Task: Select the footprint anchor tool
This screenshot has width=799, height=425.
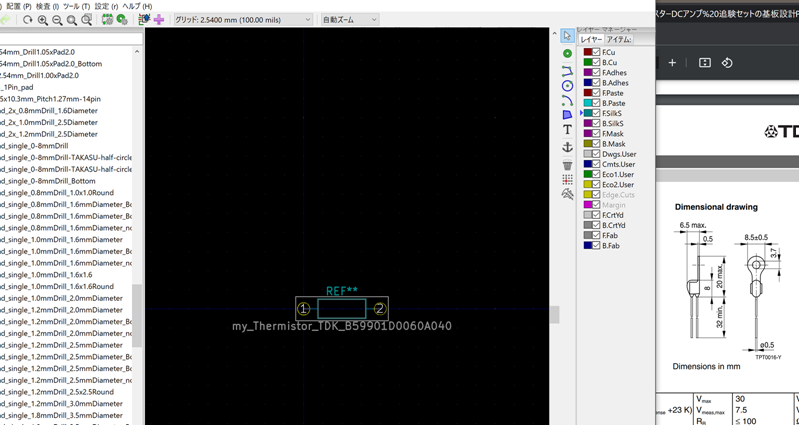Action: pyautogui.click(x=567, y=147)
